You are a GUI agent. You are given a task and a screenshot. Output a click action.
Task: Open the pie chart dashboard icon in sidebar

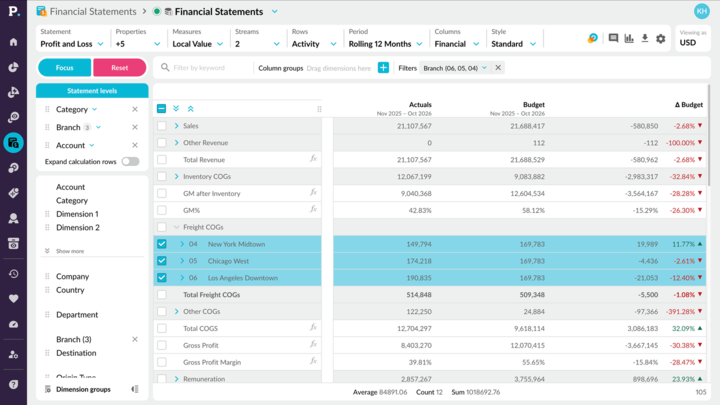[13, 67]
